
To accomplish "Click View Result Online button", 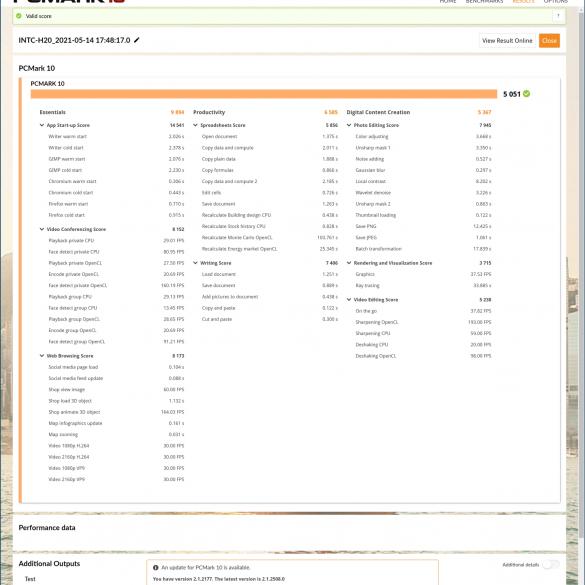I will pyautogui.click(x=507, y=41).
